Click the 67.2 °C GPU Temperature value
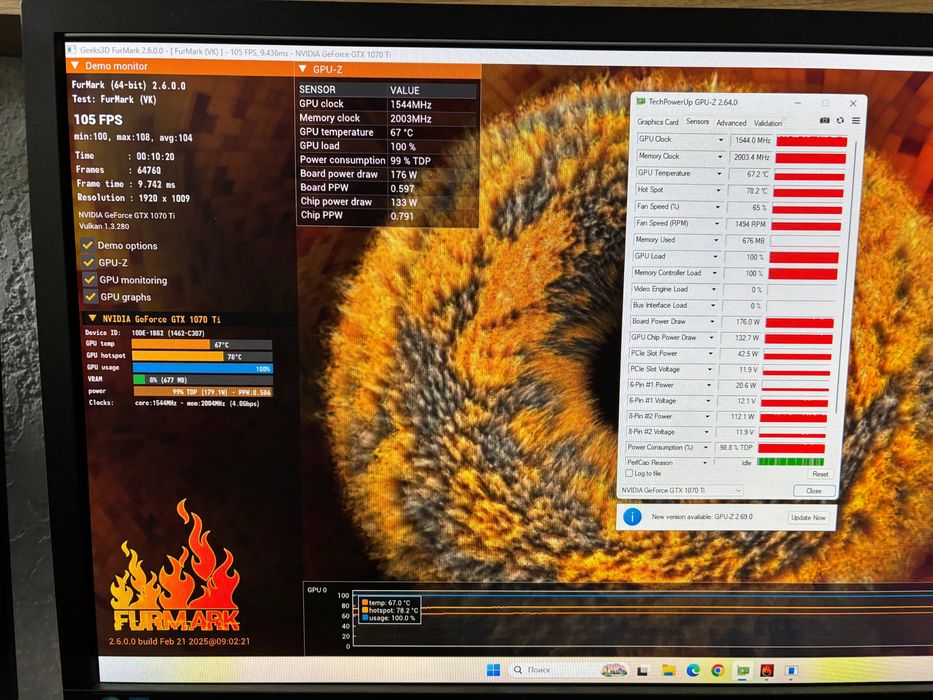933x700 pixels. [x=749, y=174]
